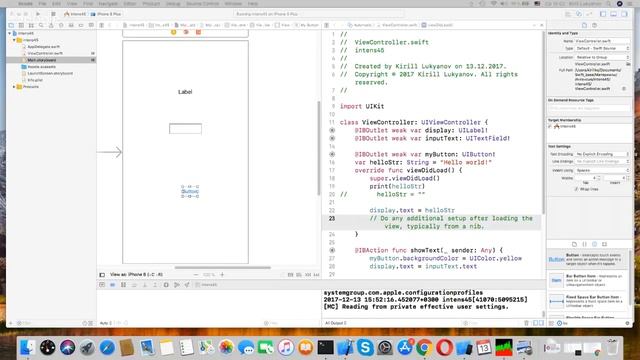The height and width of the screenshot is (360, 640).
Task: Show the version editor layout
Action: click(589, 14)
